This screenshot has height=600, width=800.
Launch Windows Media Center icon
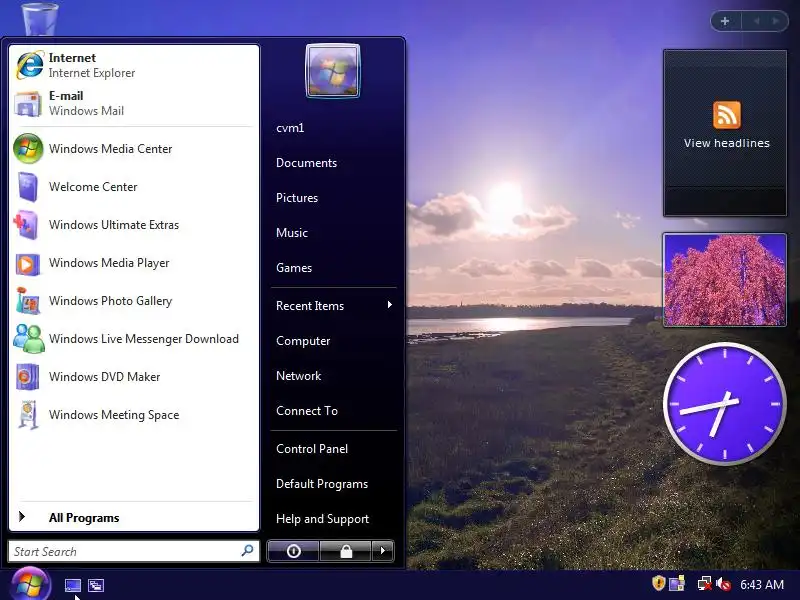click(28, 148)
